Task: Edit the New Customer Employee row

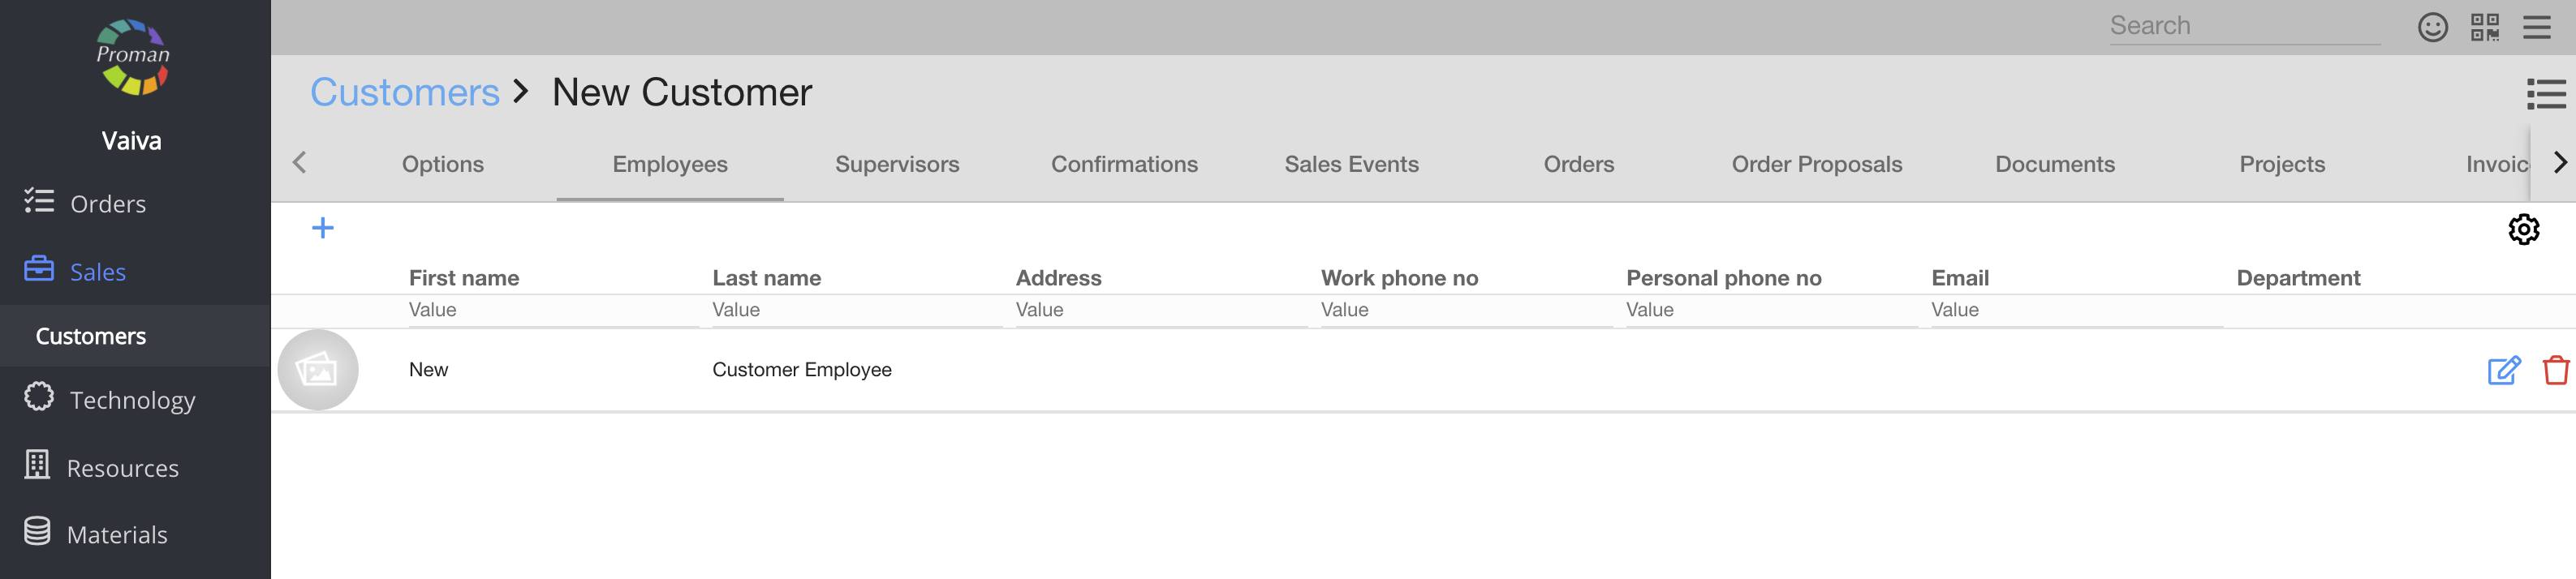Action: pyautogui.click(x=2503, y=370)
